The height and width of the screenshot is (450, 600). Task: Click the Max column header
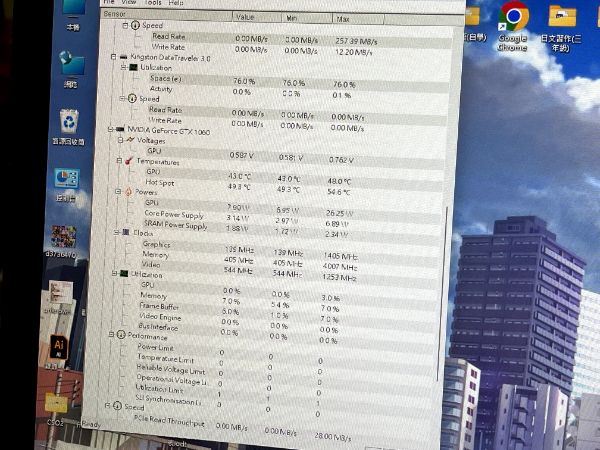(357, 19)
